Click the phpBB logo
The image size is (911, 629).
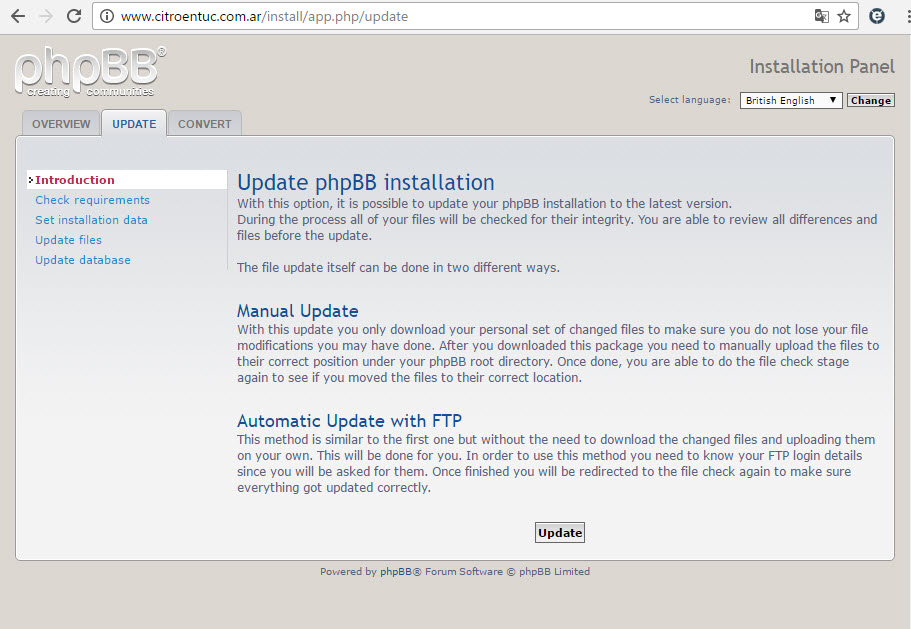tap(90, 72)
